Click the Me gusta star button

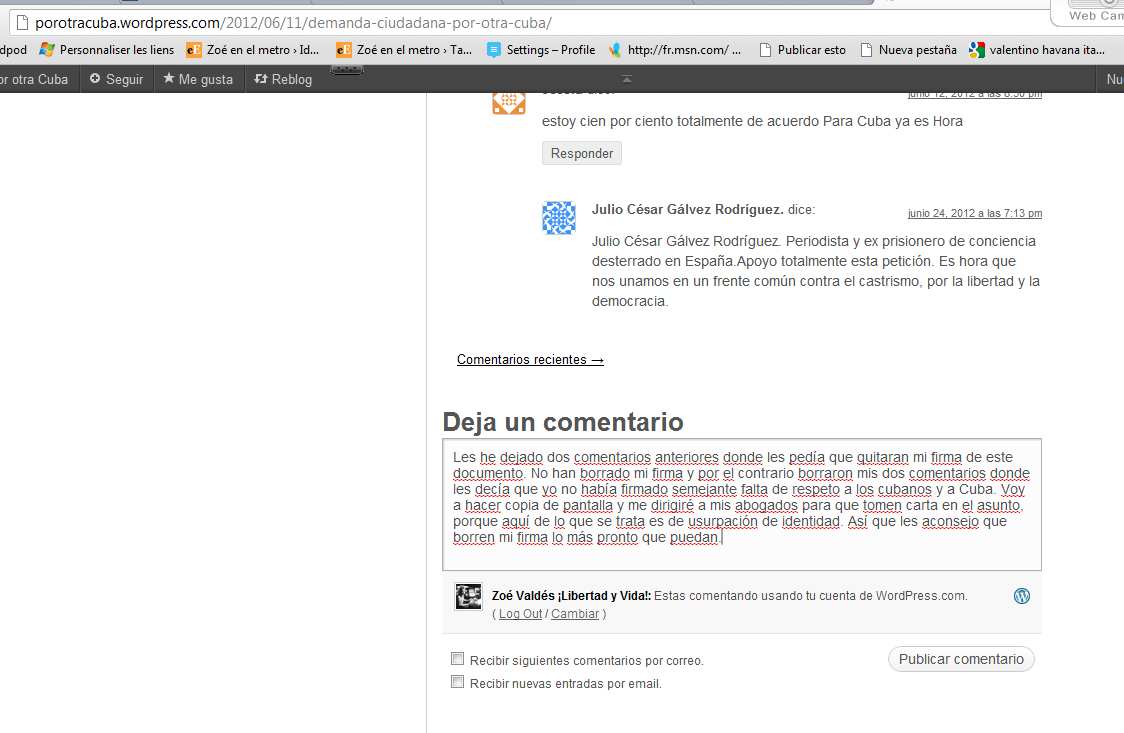198,79
